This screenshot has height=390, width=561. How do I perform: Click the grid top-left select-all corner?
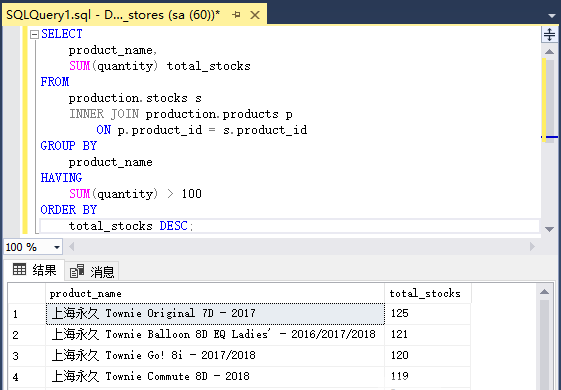(x=27, y=293)
